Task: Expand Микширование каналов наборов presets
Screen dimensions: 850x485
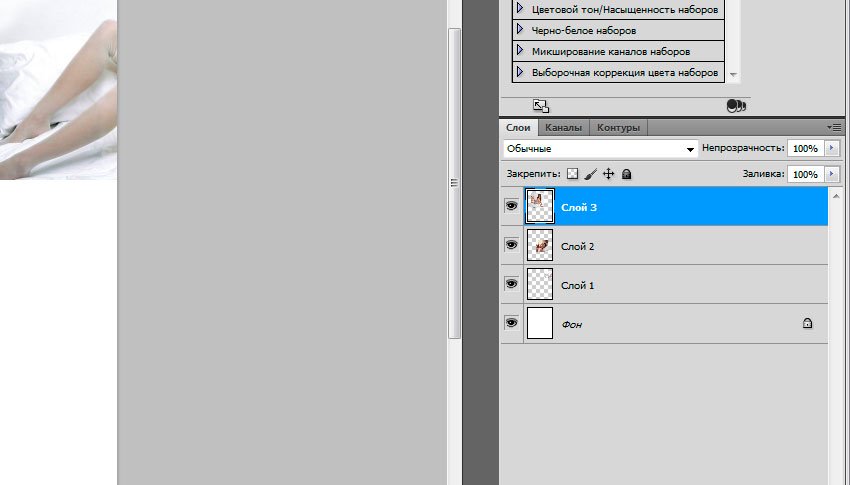Action: (520, 51)
